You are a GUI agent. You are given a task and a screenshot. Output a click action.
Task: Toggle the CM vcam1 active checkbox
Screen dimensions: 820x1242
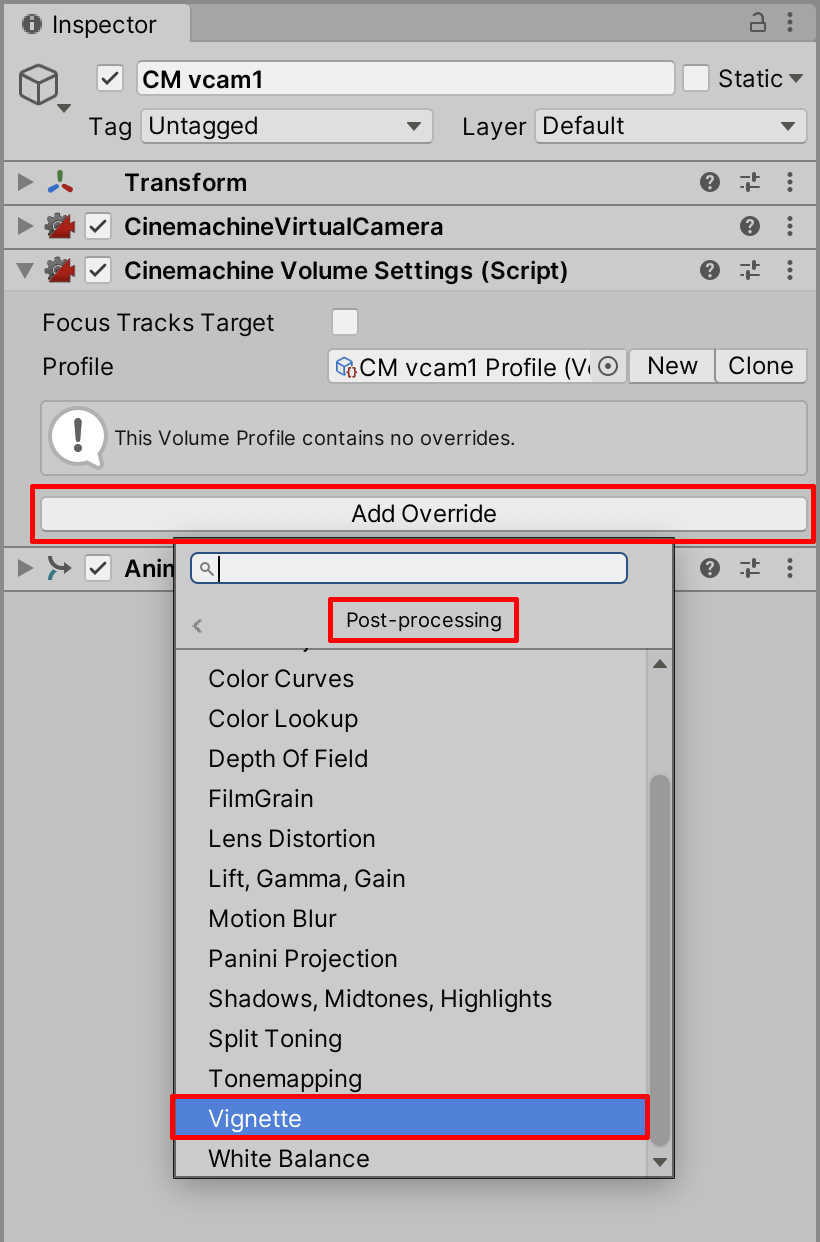pyautogui.click(x=110, y=79)
